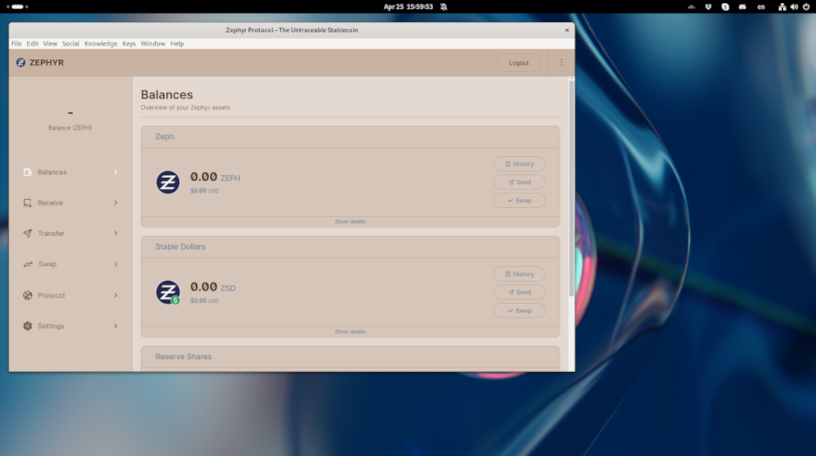Click the volume speaker icon in system tray
Screen dimensions: 816x456
click(x=794, y=7)
